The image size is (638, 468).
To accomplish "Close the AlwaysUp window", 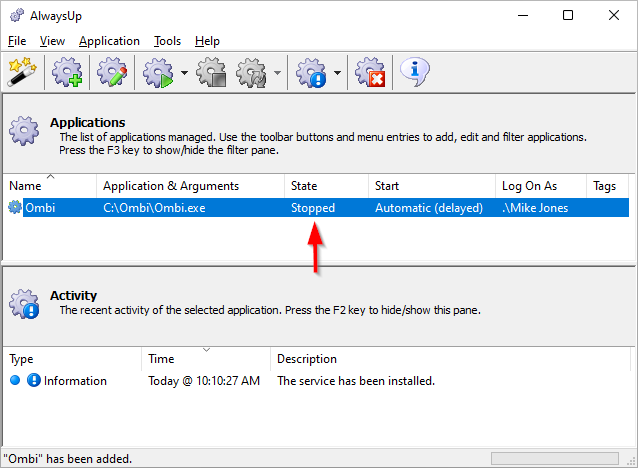I will [614, 15].
